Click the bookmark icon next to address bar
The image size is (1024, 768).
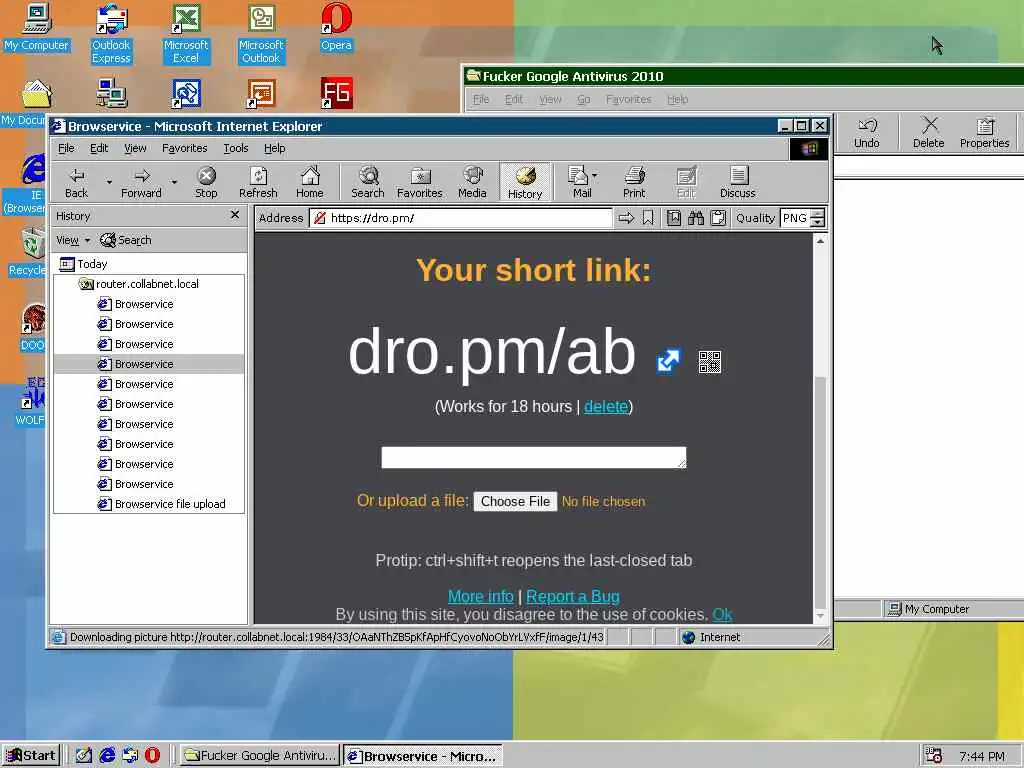(648, 218)
